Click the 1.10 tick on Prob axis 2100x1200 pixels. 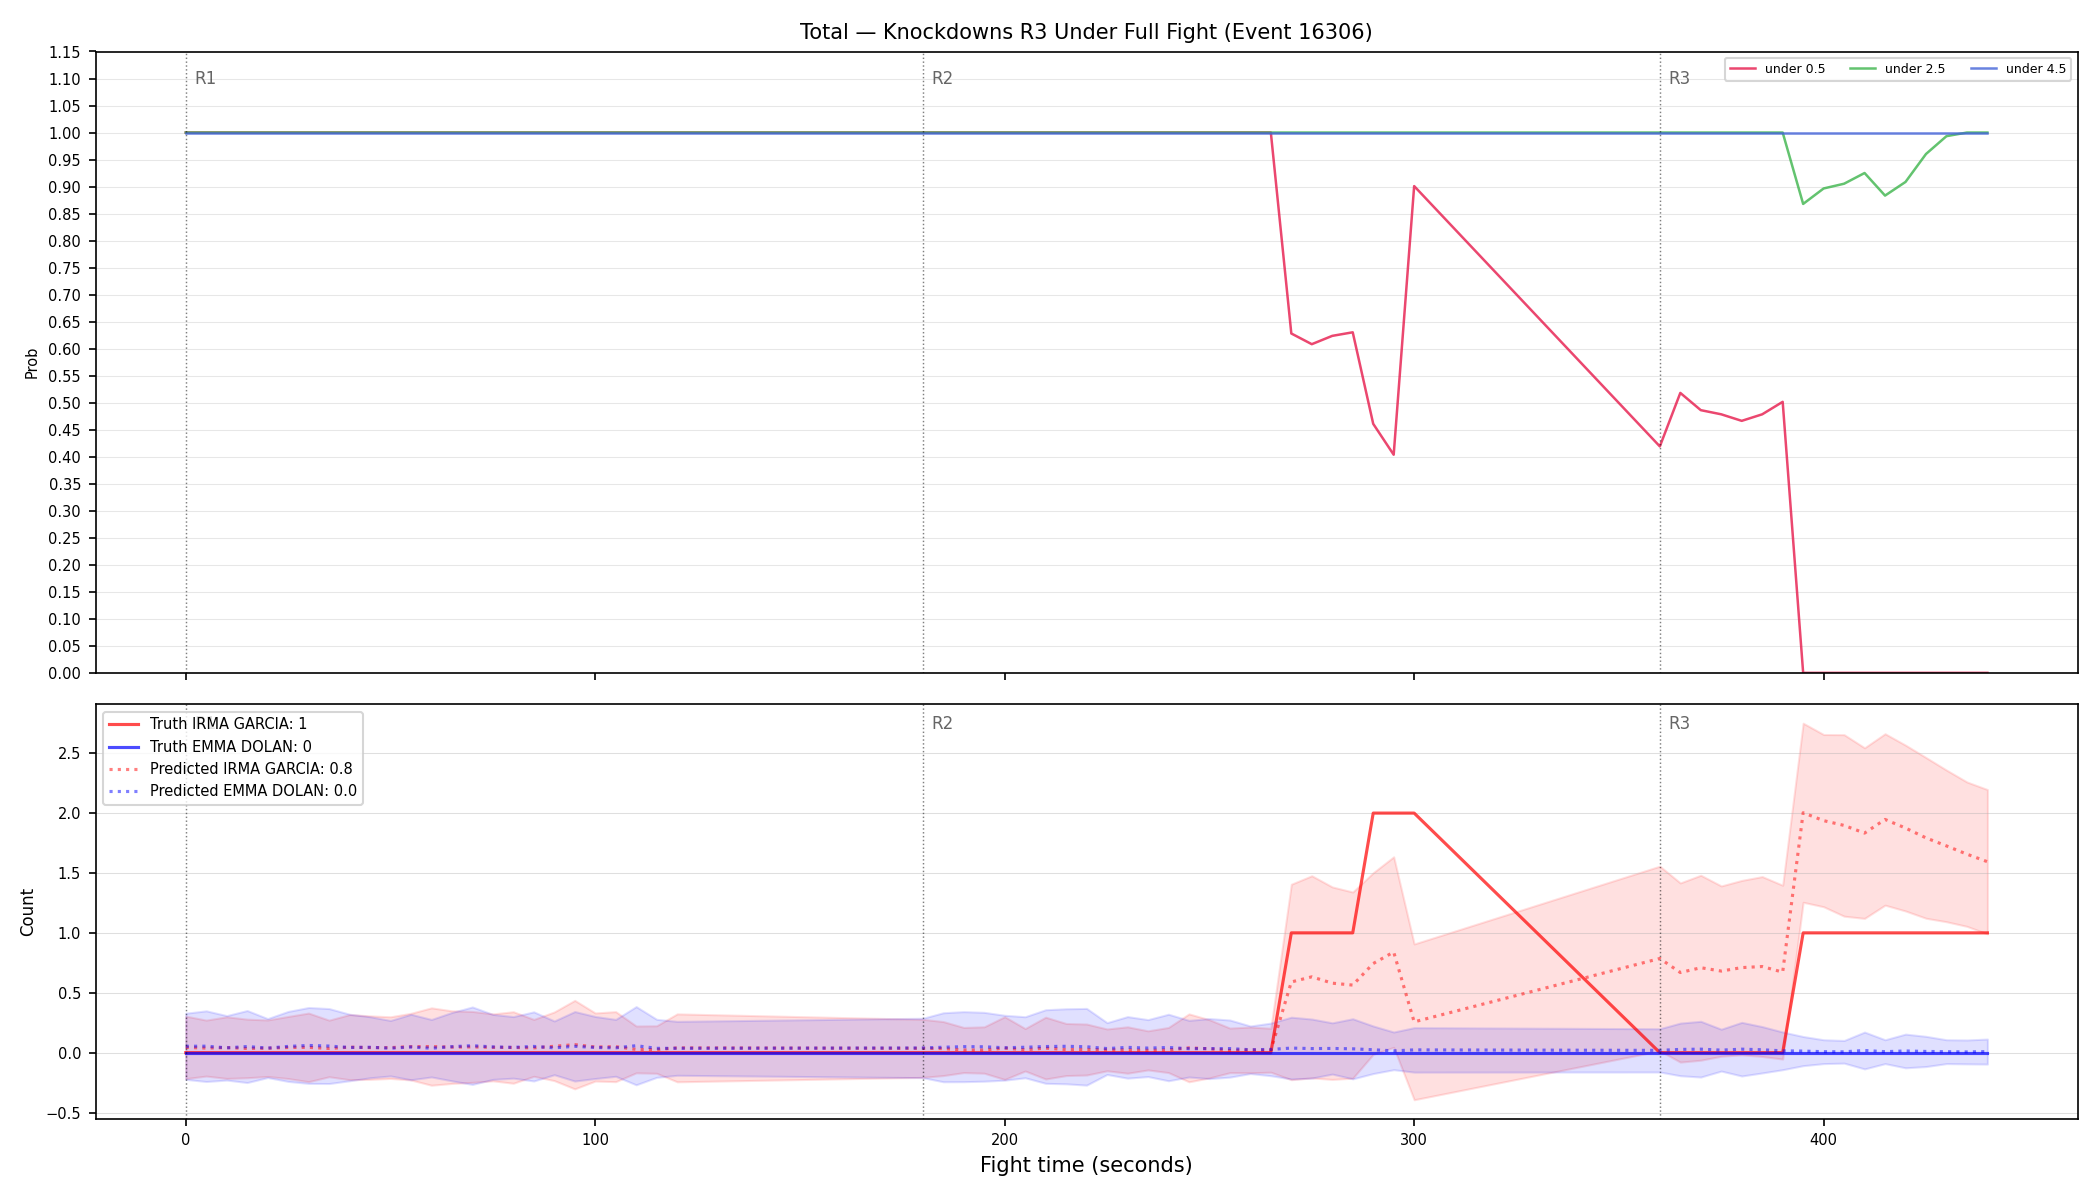point(64,79)
